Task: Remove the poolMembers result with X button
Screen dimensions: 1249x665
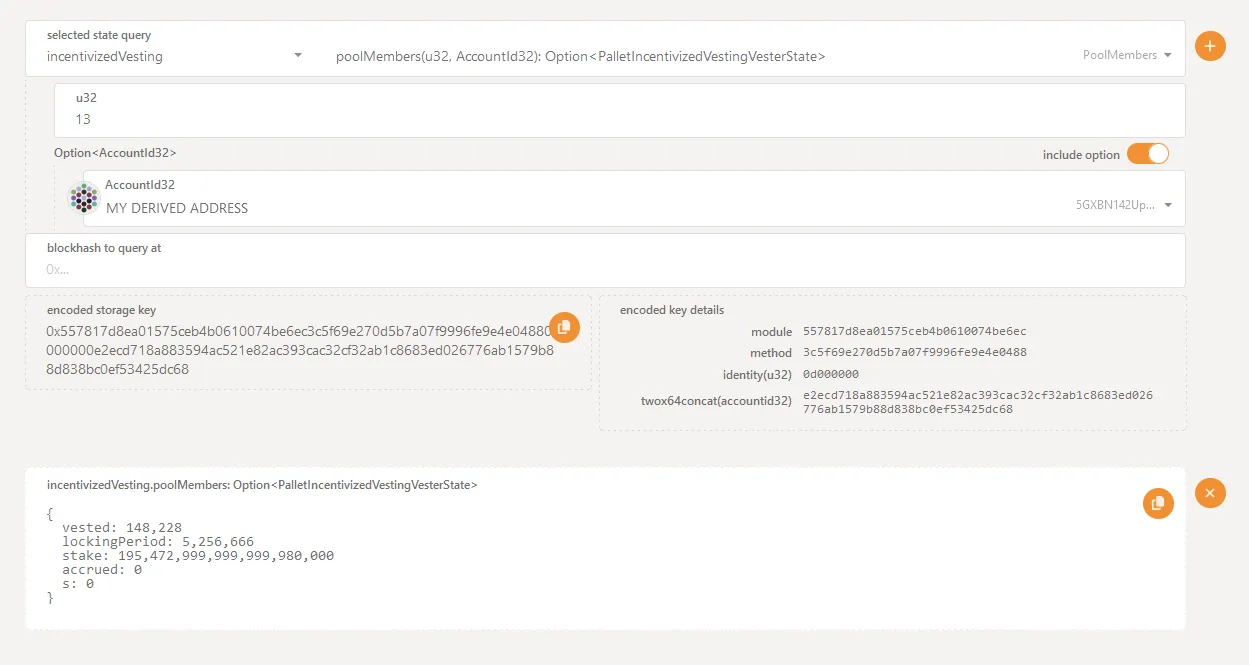Action: click(x=1210, y=492)
